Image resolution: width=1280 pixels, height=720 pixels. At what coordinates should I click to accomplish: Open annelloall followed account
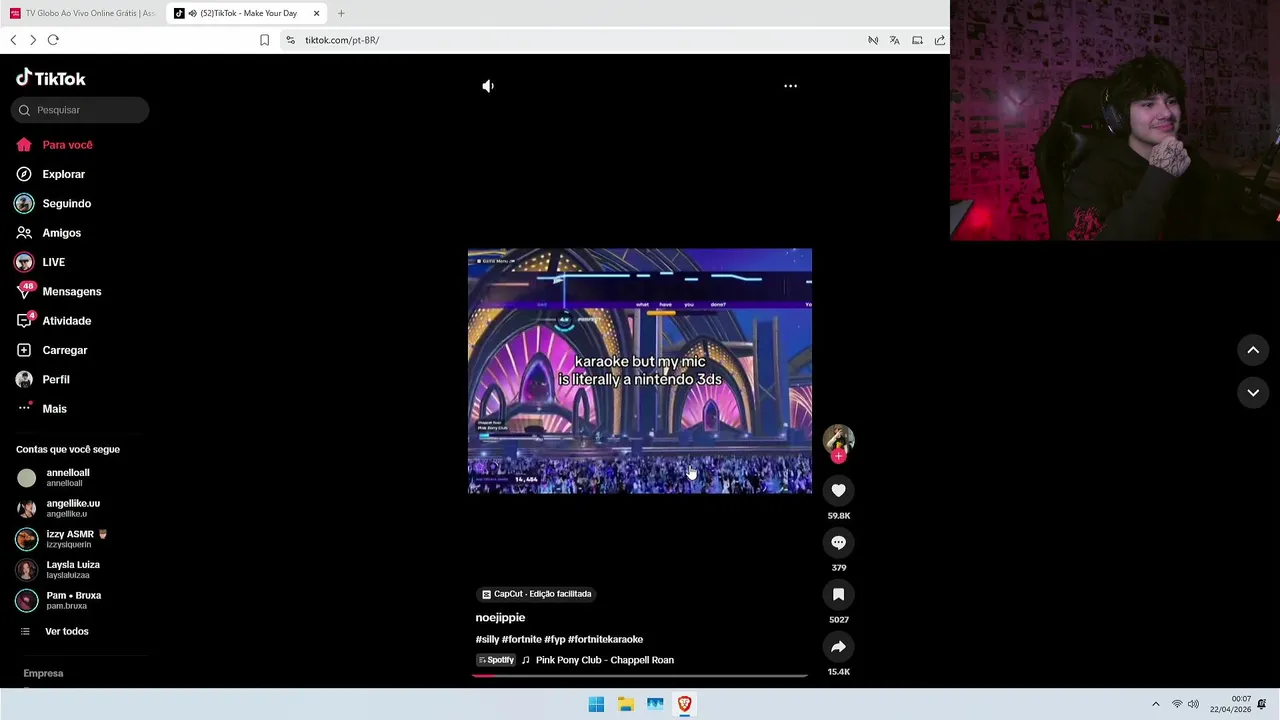68,477
